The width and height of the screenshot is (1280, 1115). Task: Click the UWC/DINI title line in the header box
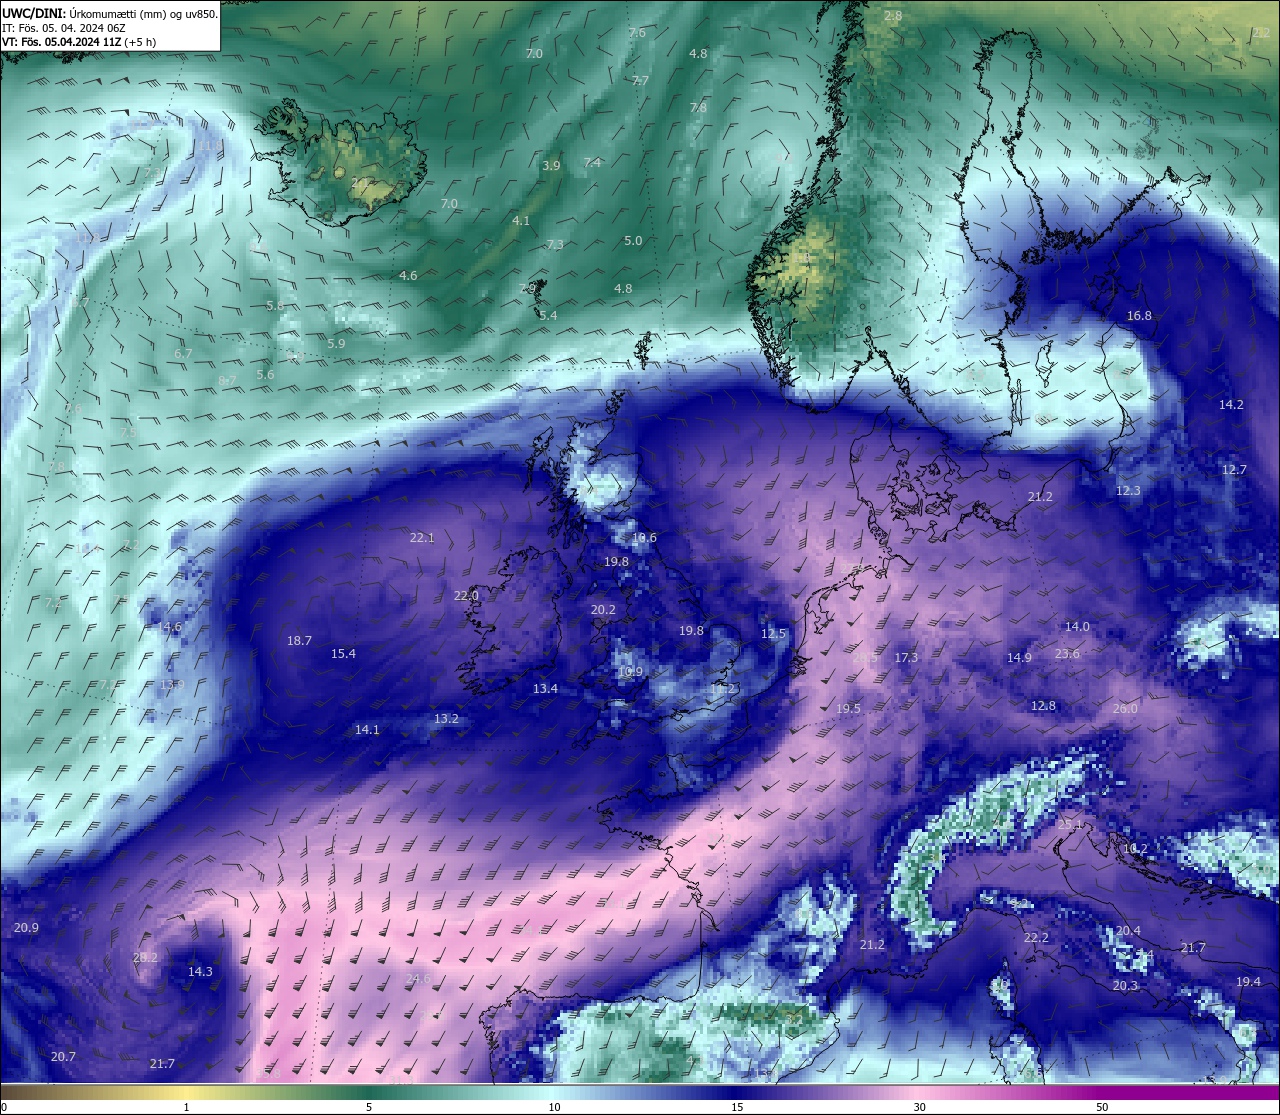click(109, 13)
